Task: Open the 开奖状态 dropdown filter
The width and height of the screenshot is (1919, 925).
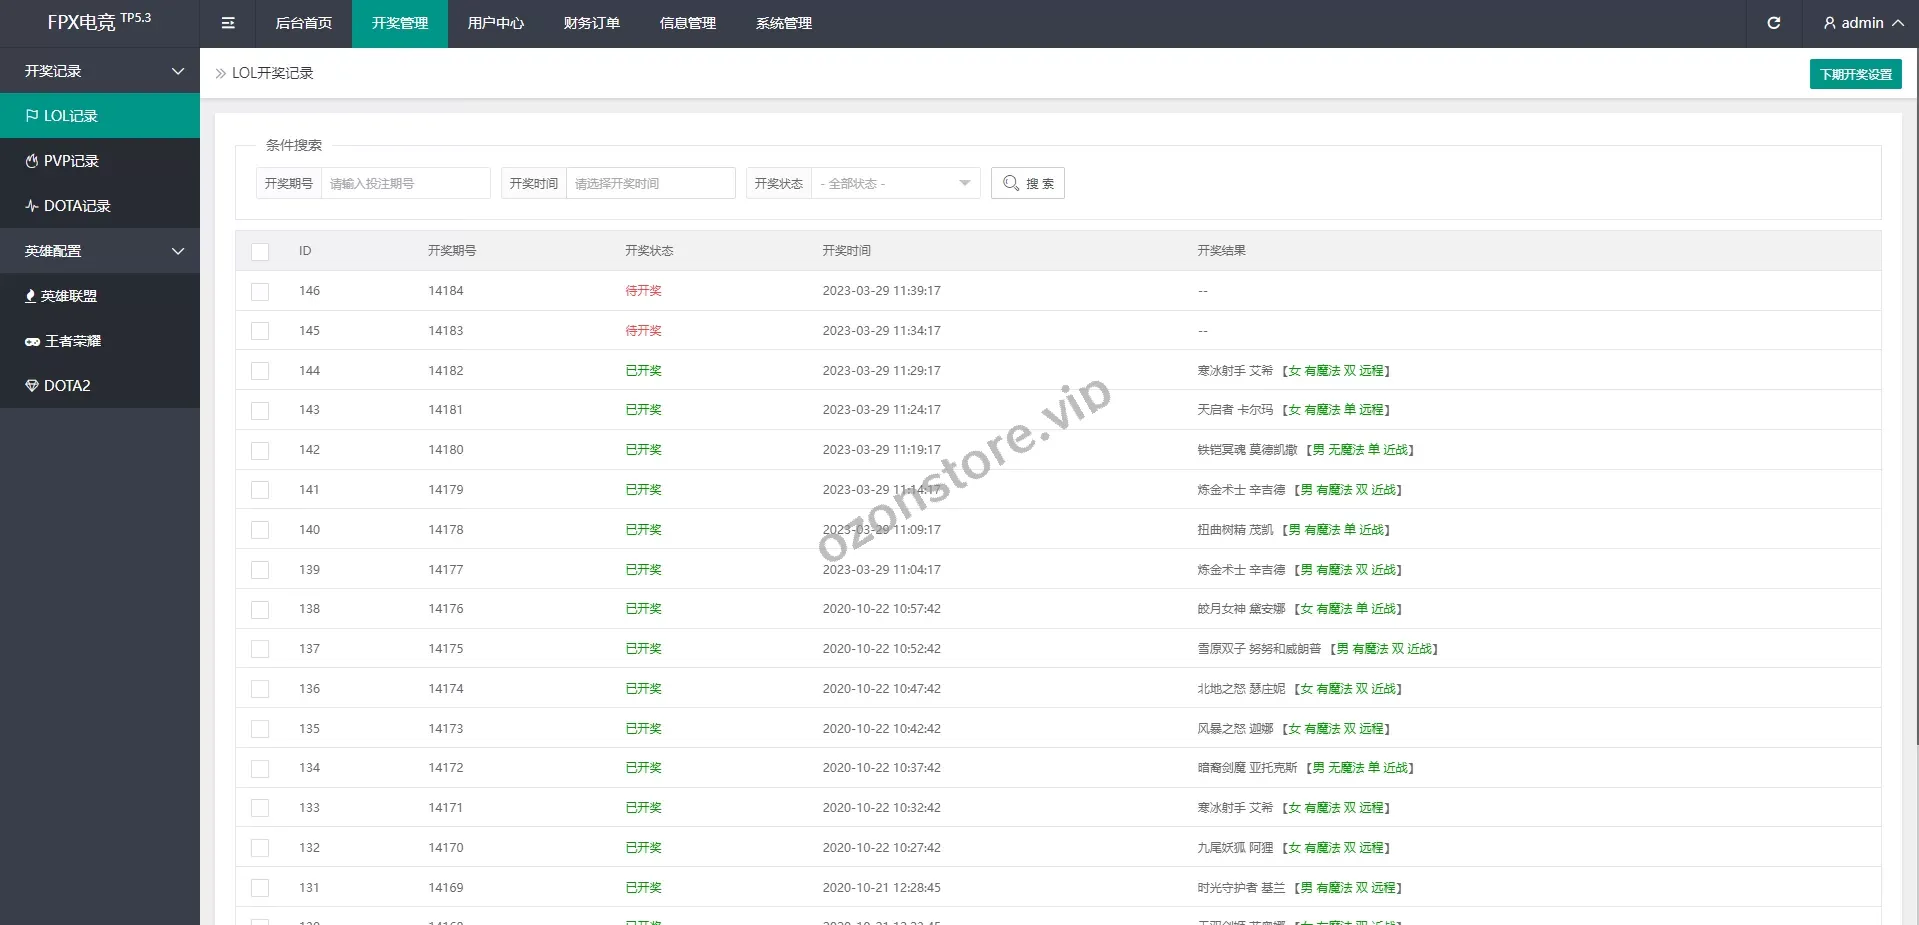Action: 895,184
